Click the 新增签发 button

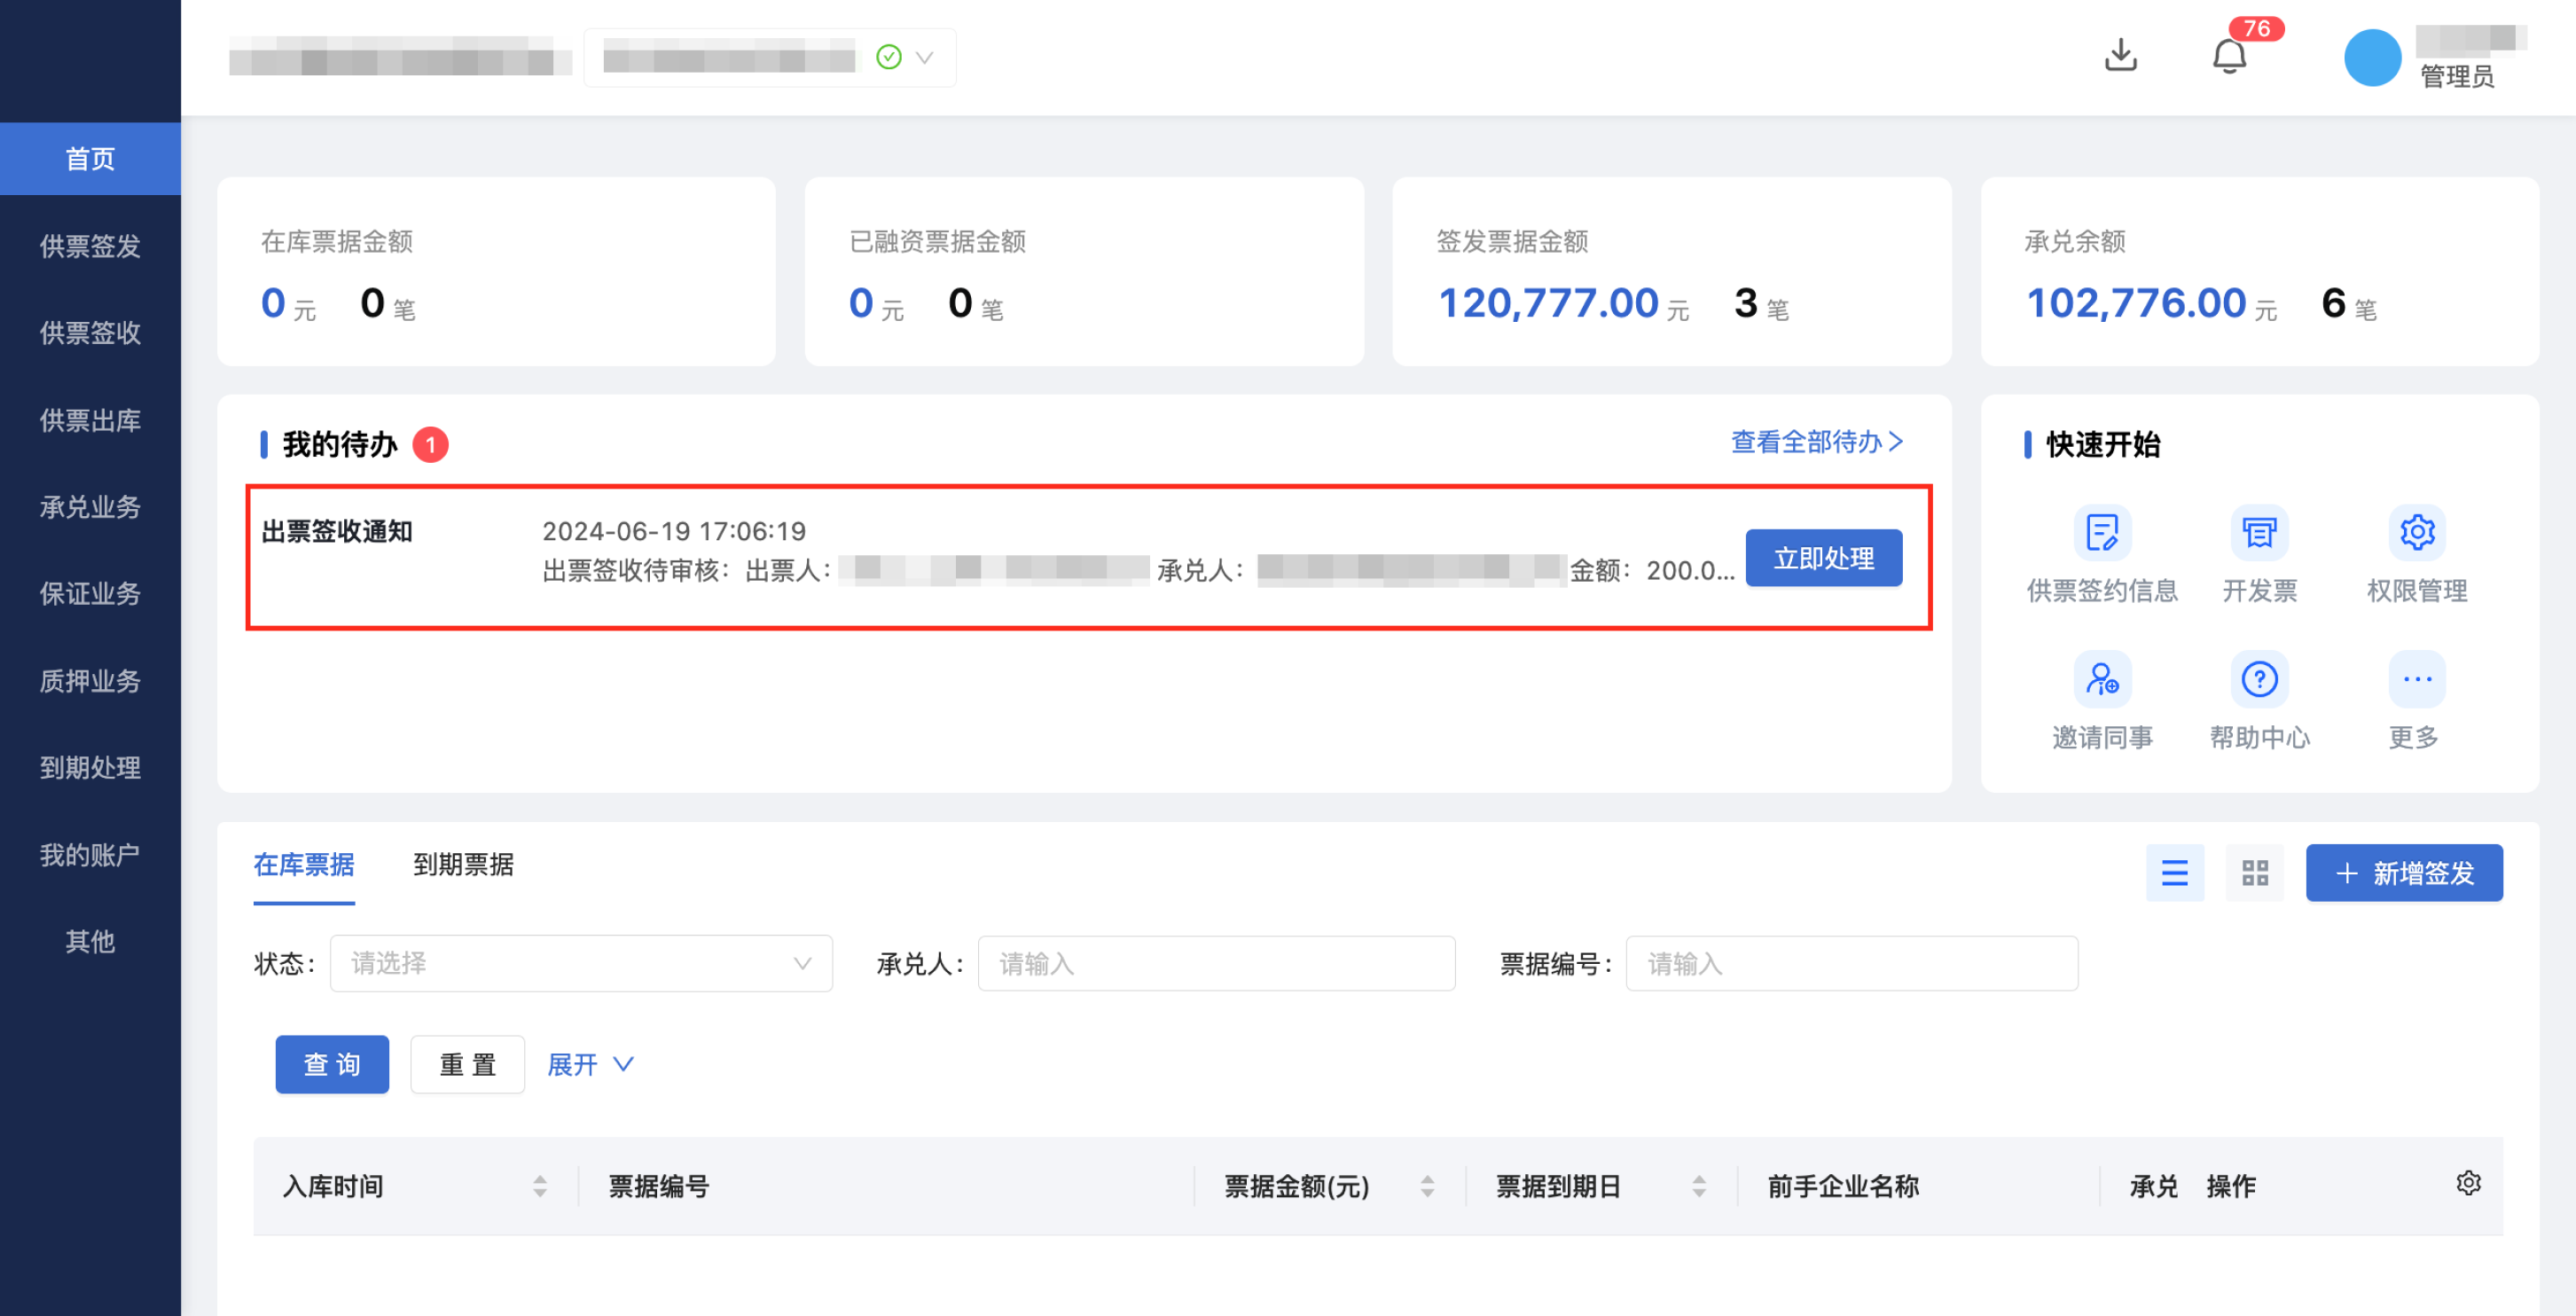click(x=2404, y=872)
